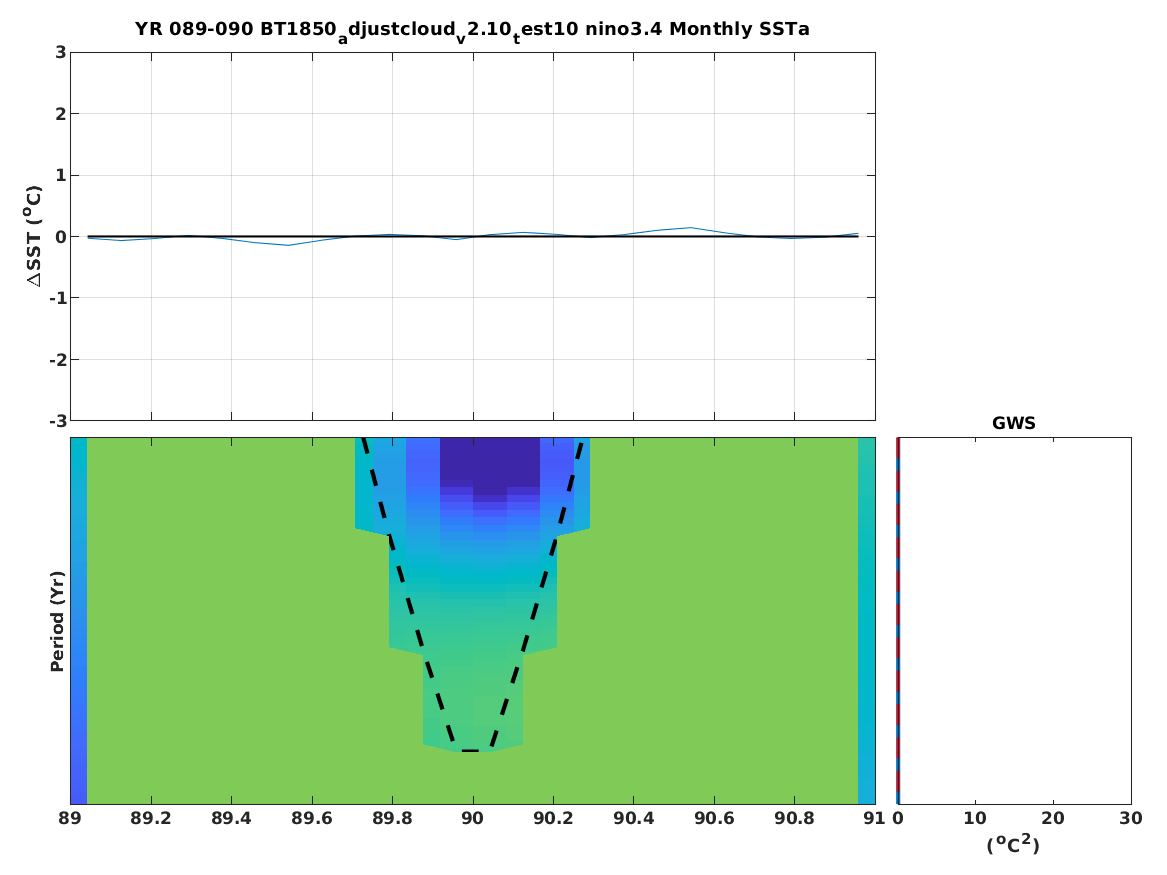1167x875 pixels.
Task: Click x-axis tick label 89.4
Action: [x=231, y=818]
